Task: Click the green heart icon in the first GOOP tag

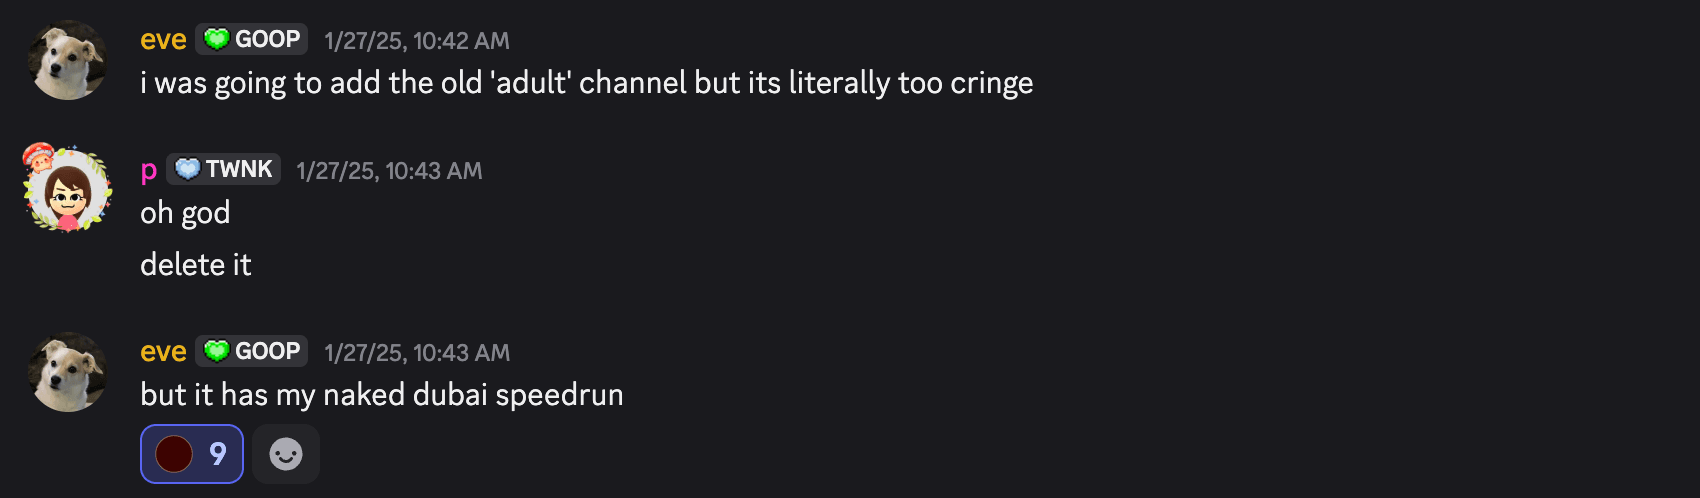Action: click(x=216, y=39)
